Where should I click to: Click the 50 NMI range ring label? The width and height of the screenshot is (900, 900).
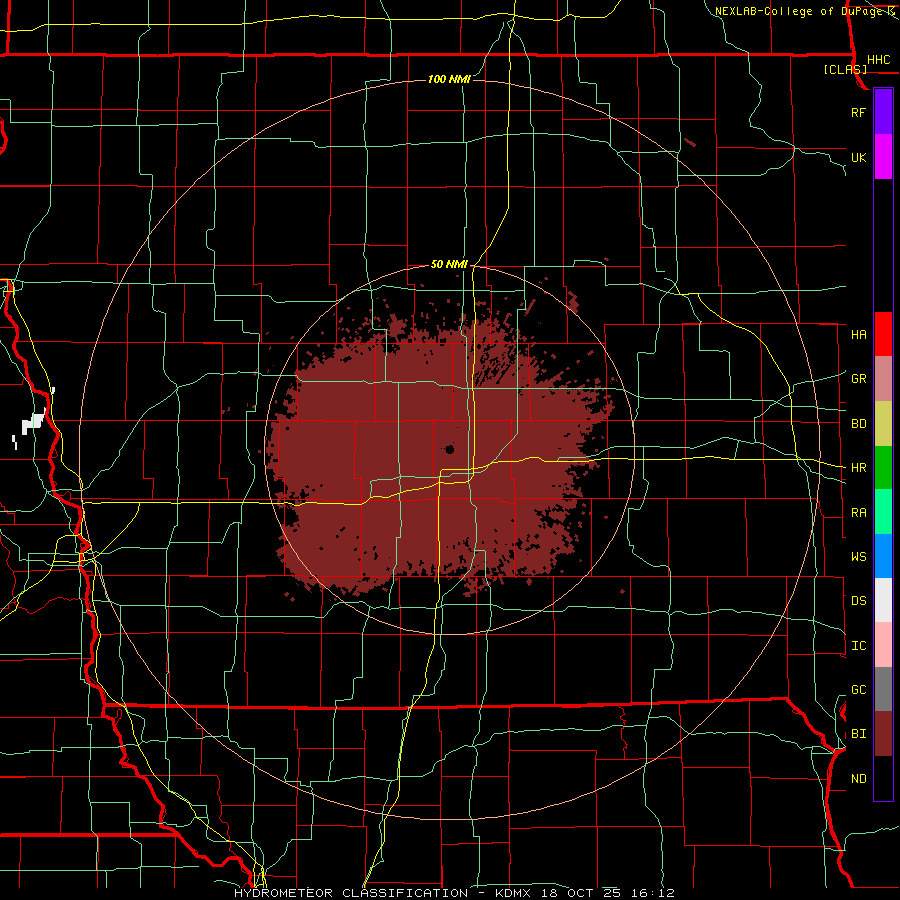(x=449, y=264)
